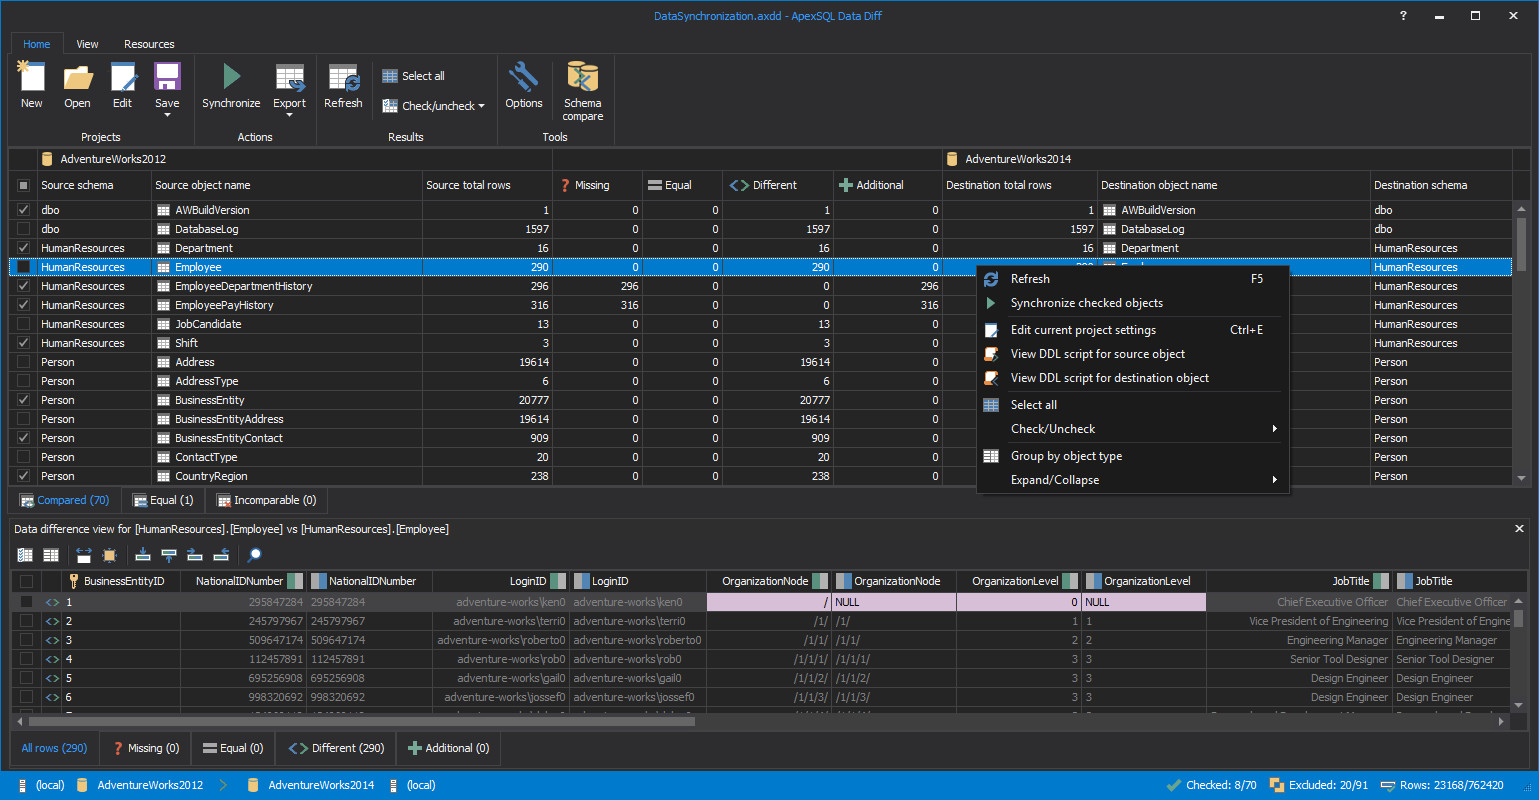The image size is (1539, 800).
Task: Refresh results using ribbon Refresh icon
Action: (343, 77)
